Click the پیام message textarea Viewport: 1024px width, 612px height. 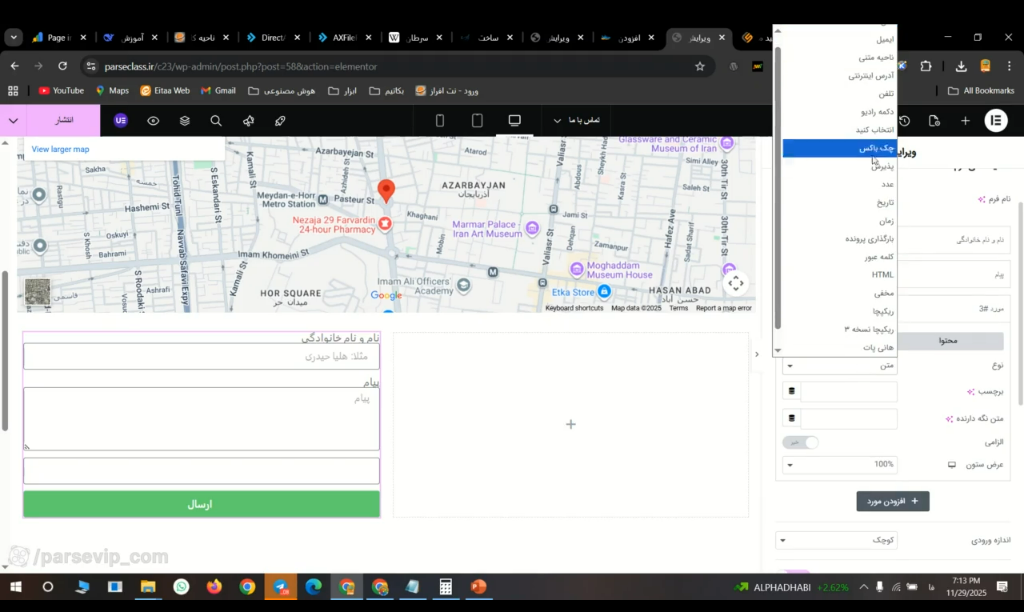pos(201,419)
